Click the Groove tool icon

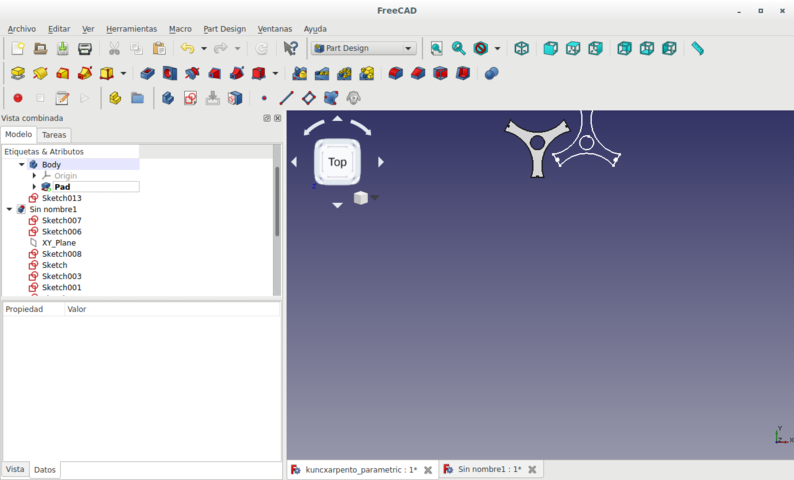click(x=192, y=73)
